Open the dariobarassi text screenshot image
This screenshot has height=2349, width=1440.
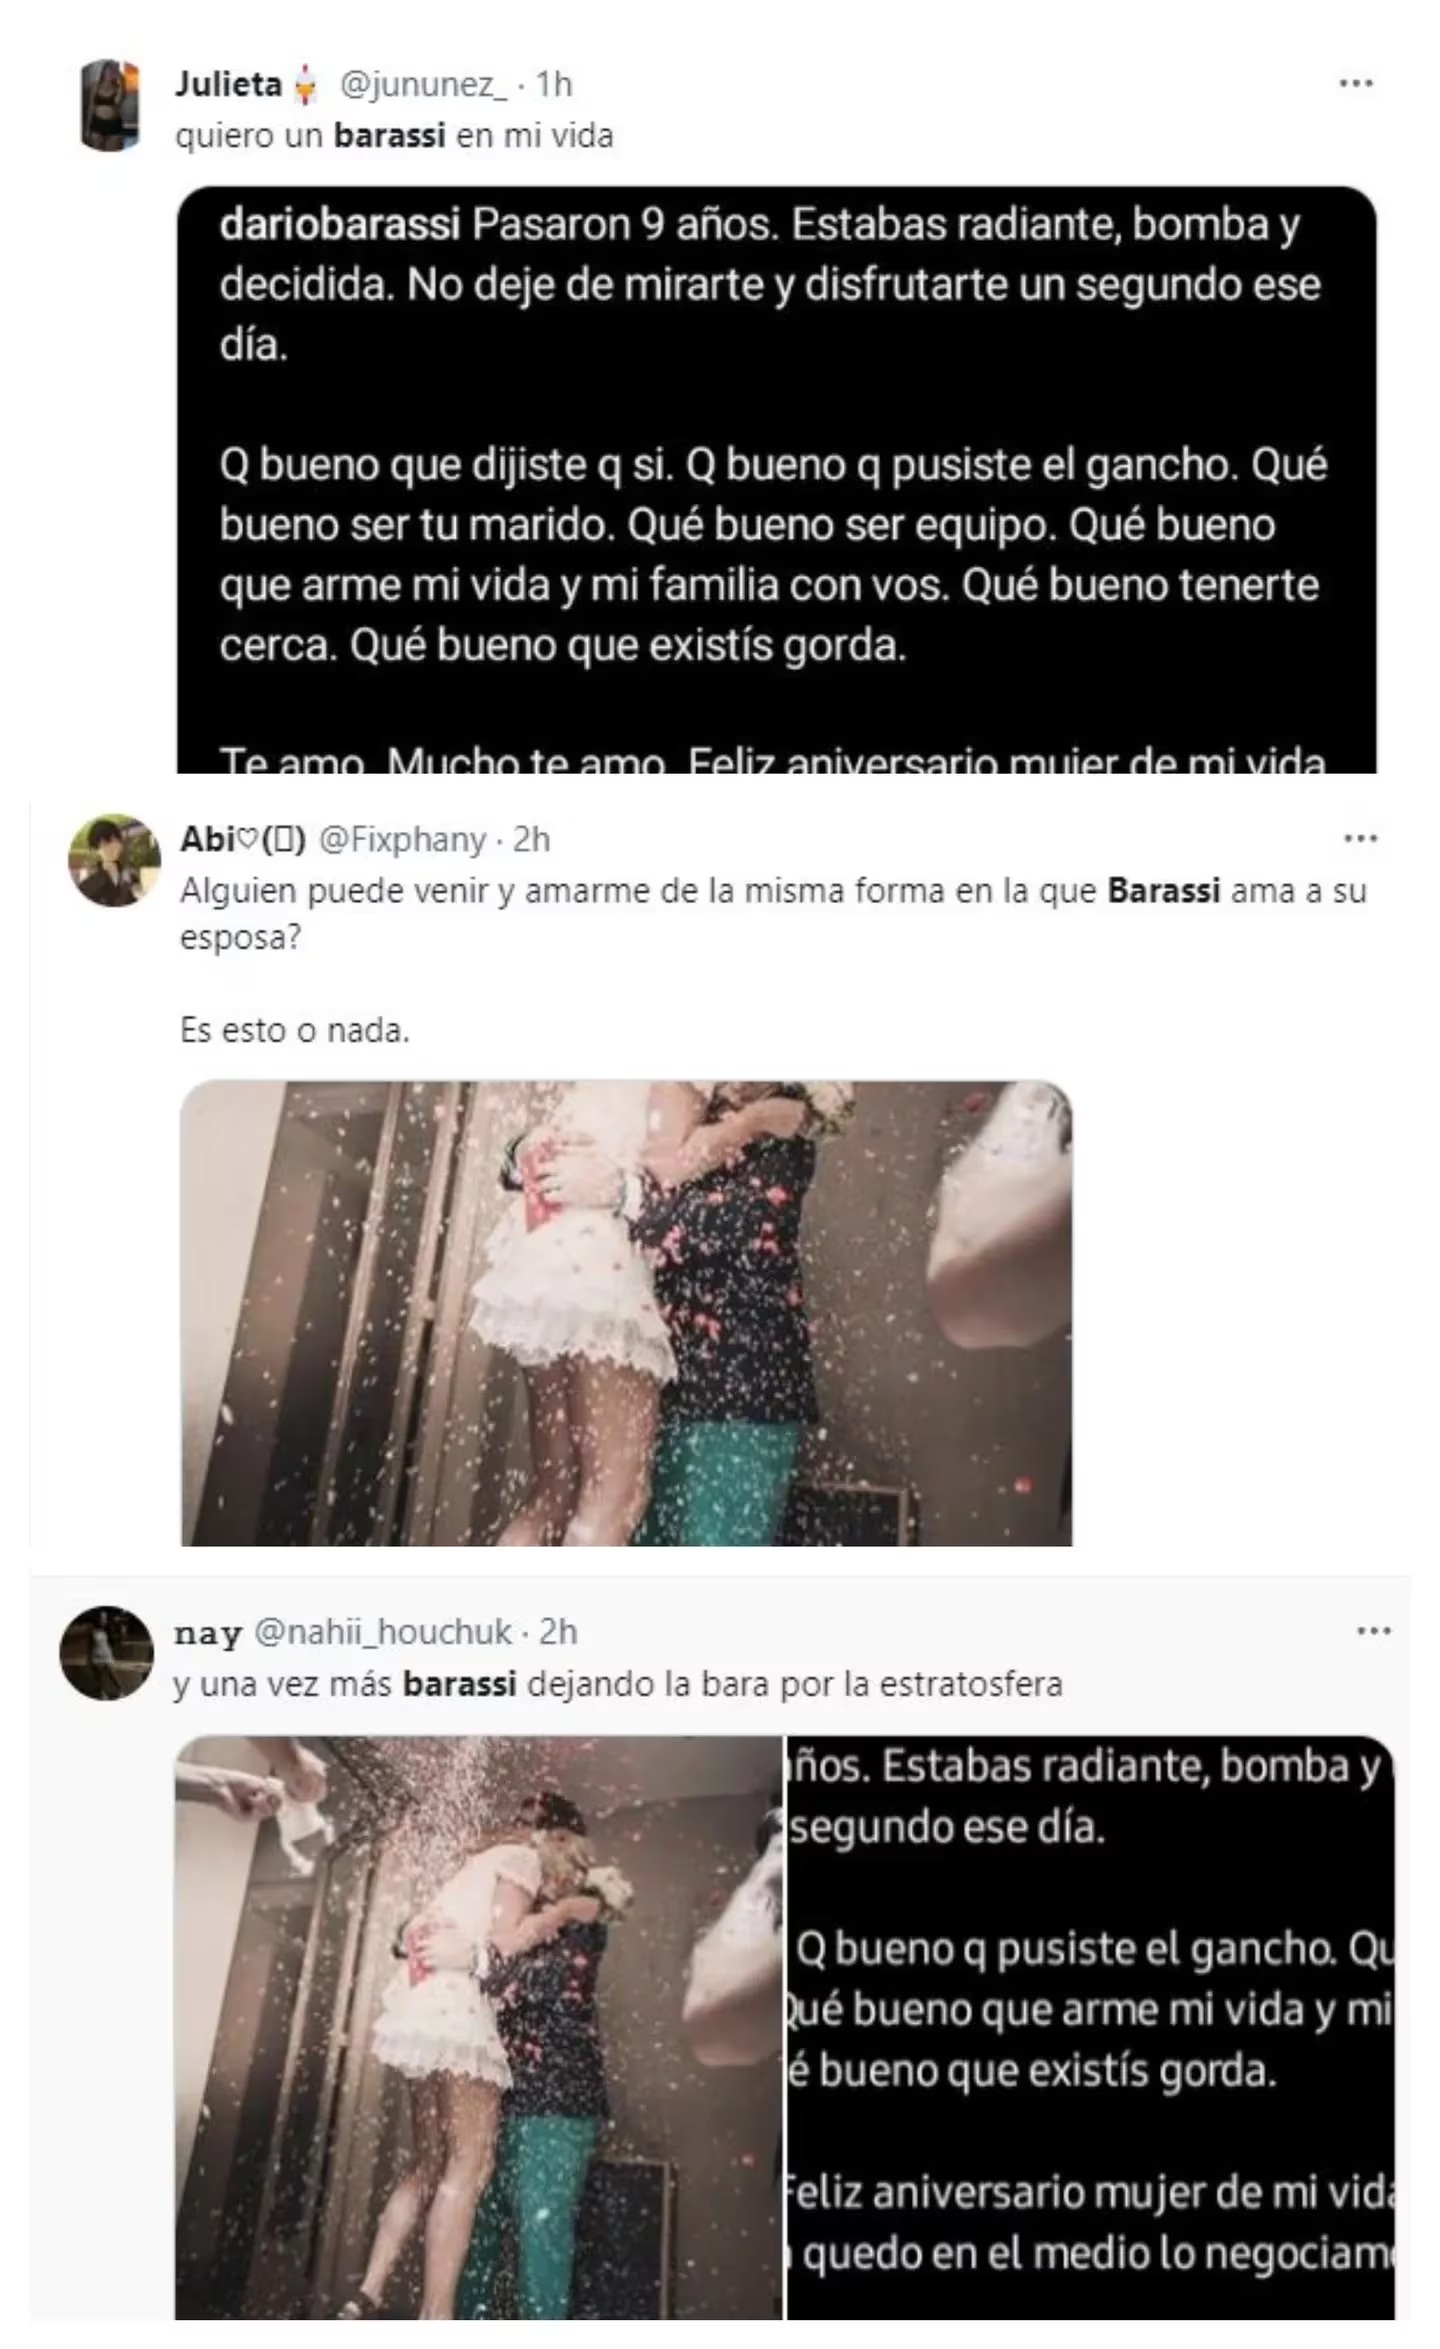coord(776,479)
